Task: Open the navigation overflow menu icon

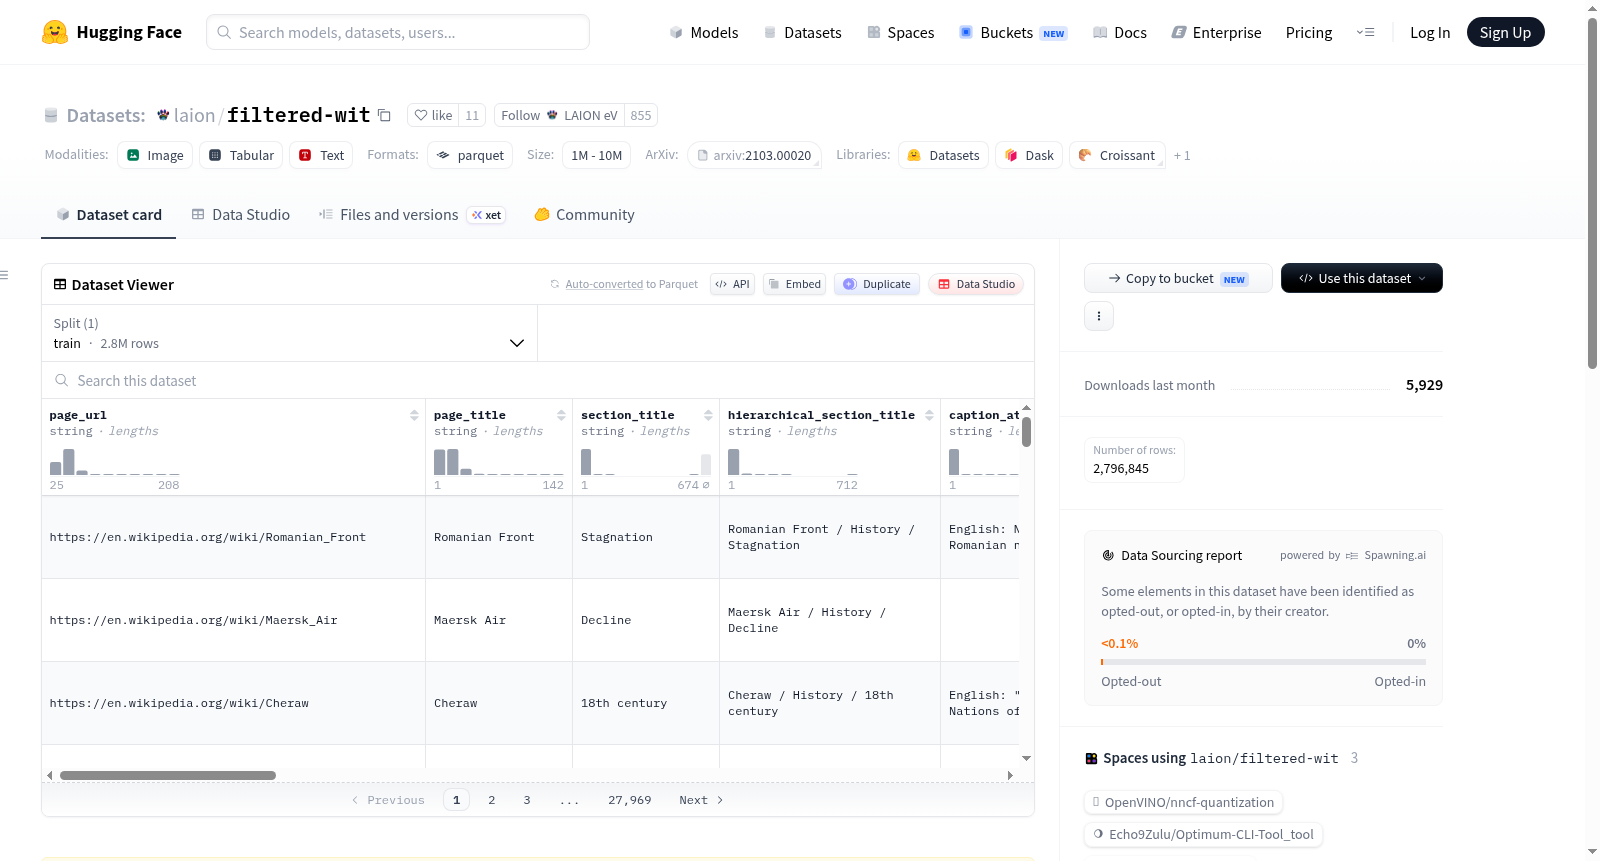Action: (1365, 32)
